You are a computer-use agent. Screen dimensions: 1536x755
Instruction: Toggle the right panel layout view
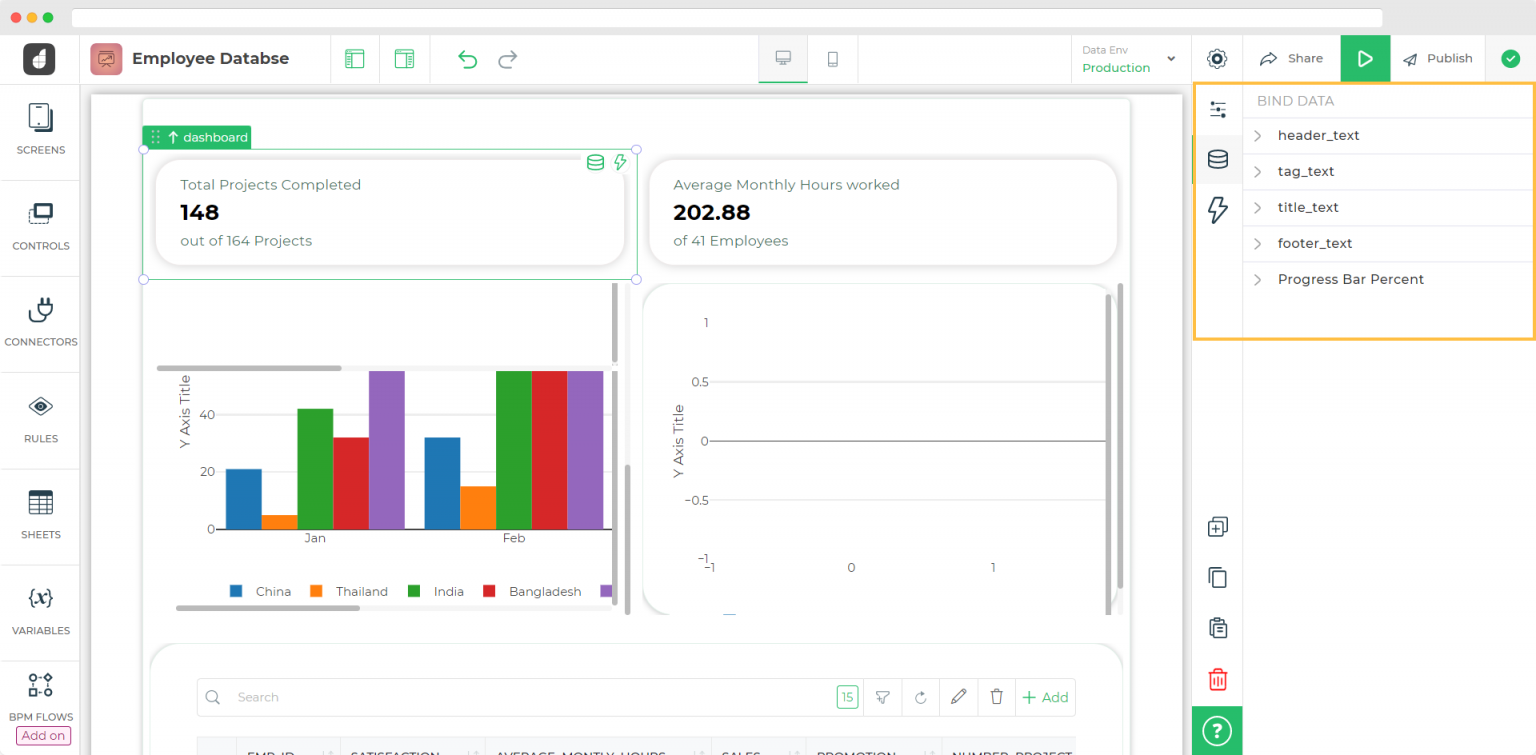404,58
